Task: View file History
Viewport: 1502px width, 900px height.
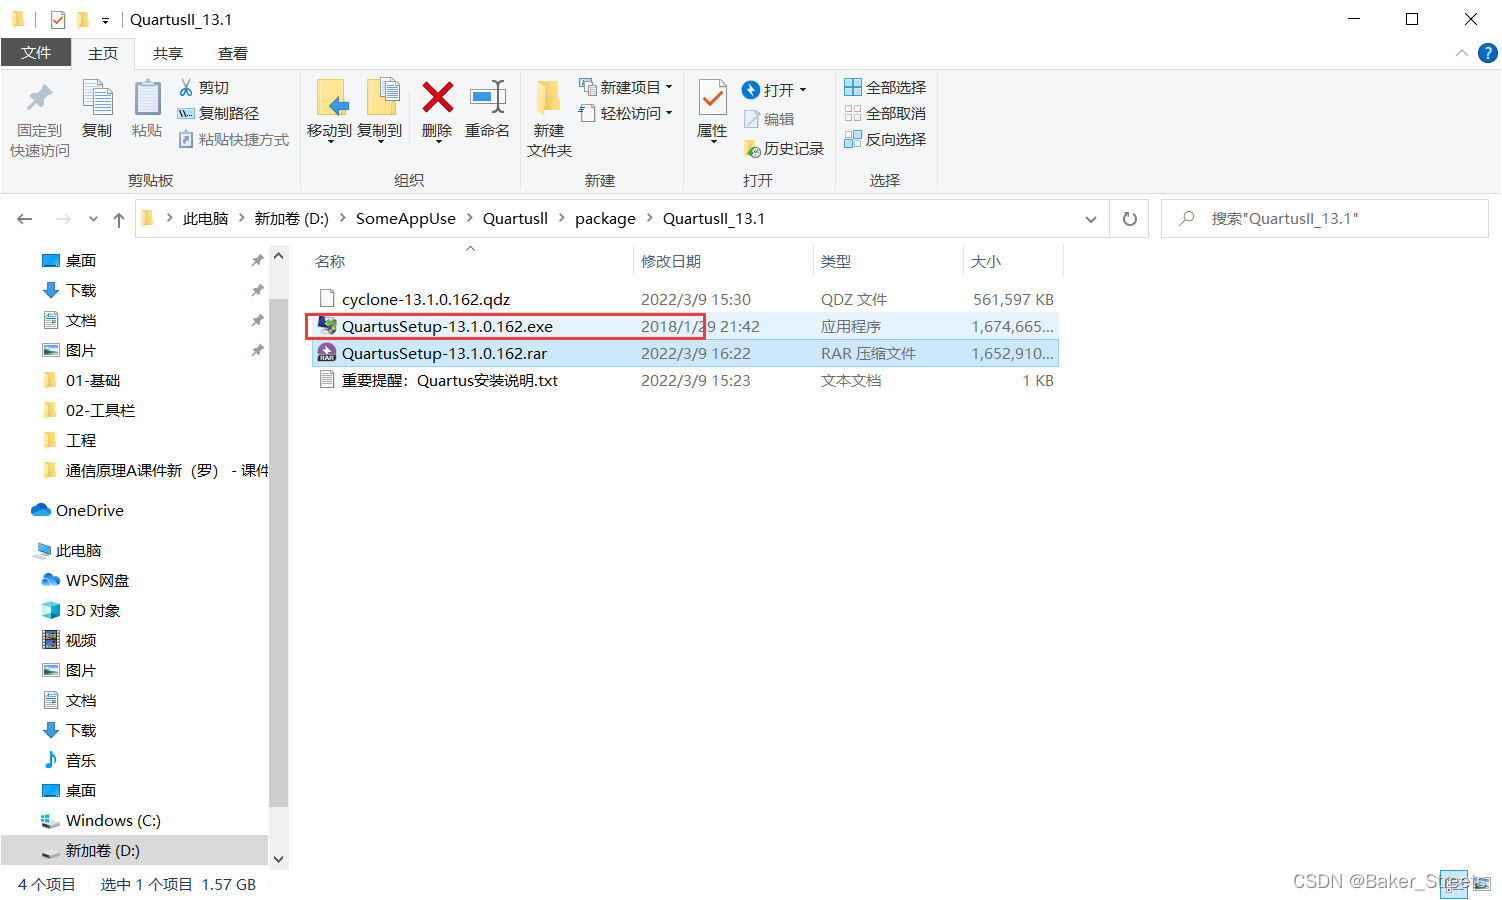Action: click(783, 149)
